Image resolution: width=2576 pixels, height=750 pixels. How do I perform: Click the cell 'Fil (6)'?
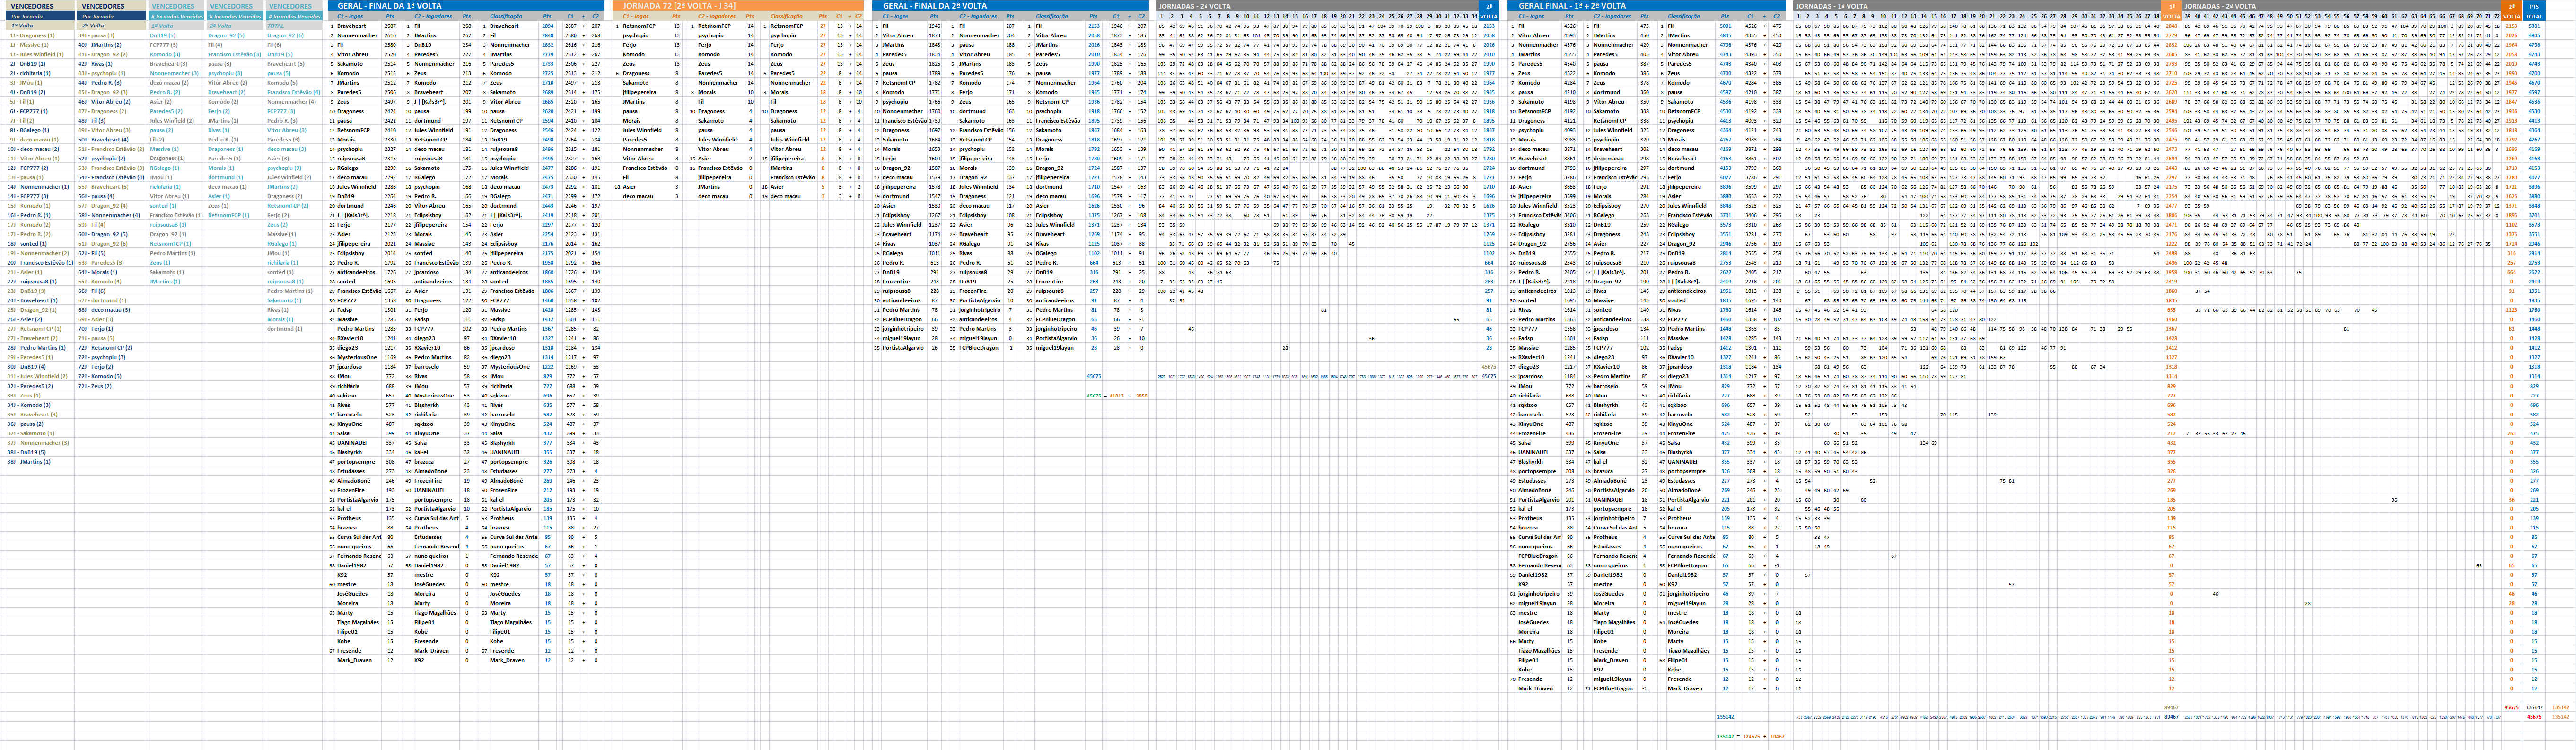point(294,45)
